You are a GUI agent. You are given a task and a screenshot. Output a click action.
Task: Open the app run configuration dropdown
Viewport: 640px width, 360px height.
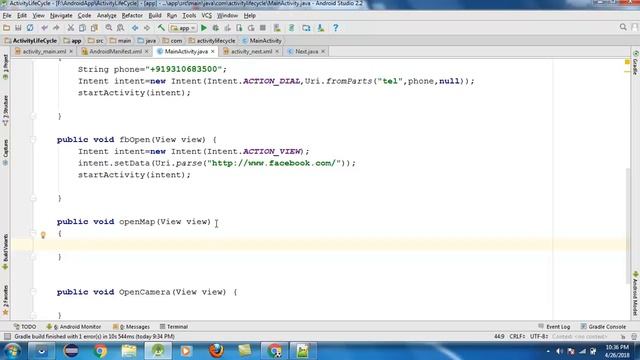point(183,28)
